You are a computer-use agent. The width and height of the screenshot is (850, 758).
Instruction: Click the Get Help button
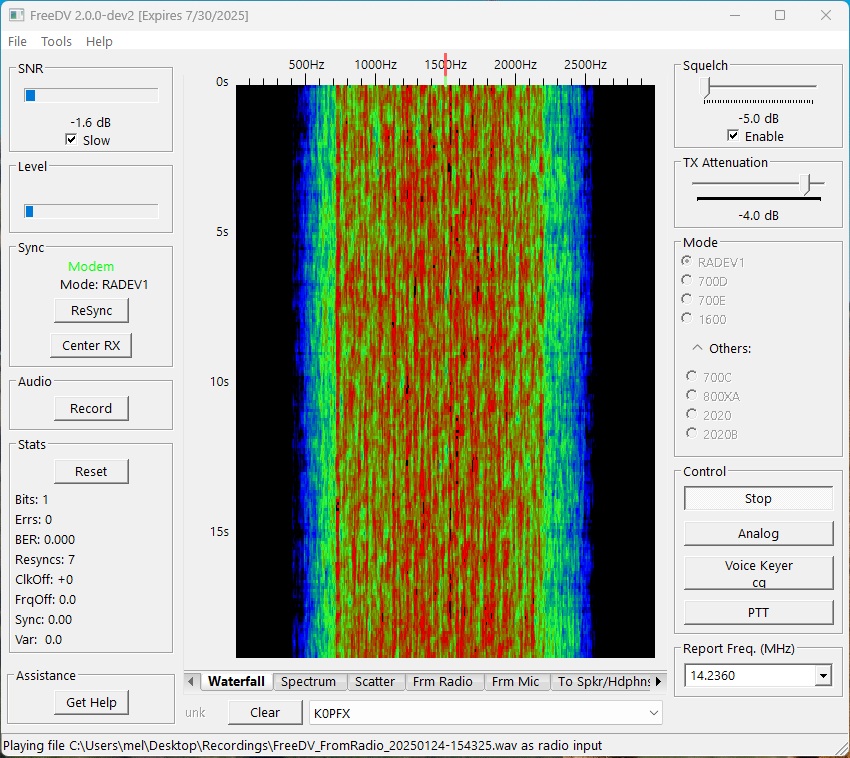coord(91,703)
